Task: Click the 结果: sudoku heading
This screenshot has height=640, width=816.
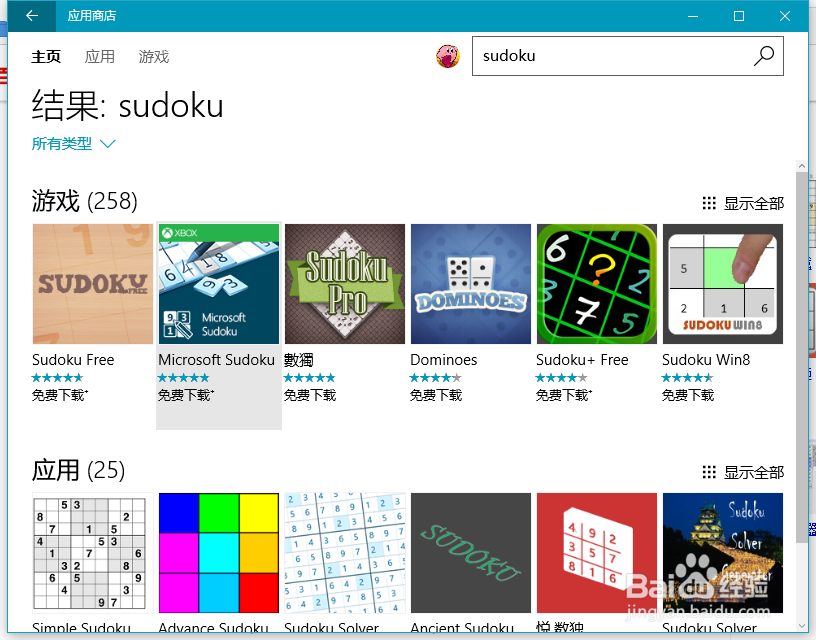Action: pyautogui.click(x=128, y=106)
